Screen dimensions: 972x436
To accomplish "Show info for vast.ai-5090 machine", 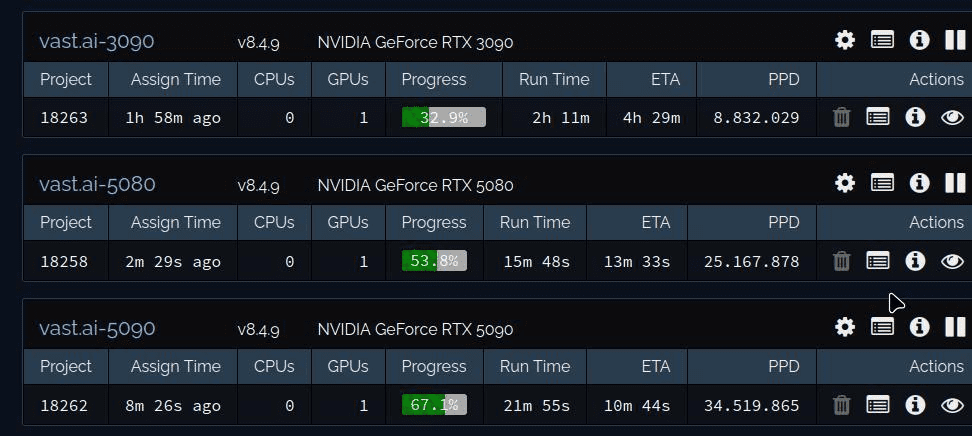I will tap(919, 327).
